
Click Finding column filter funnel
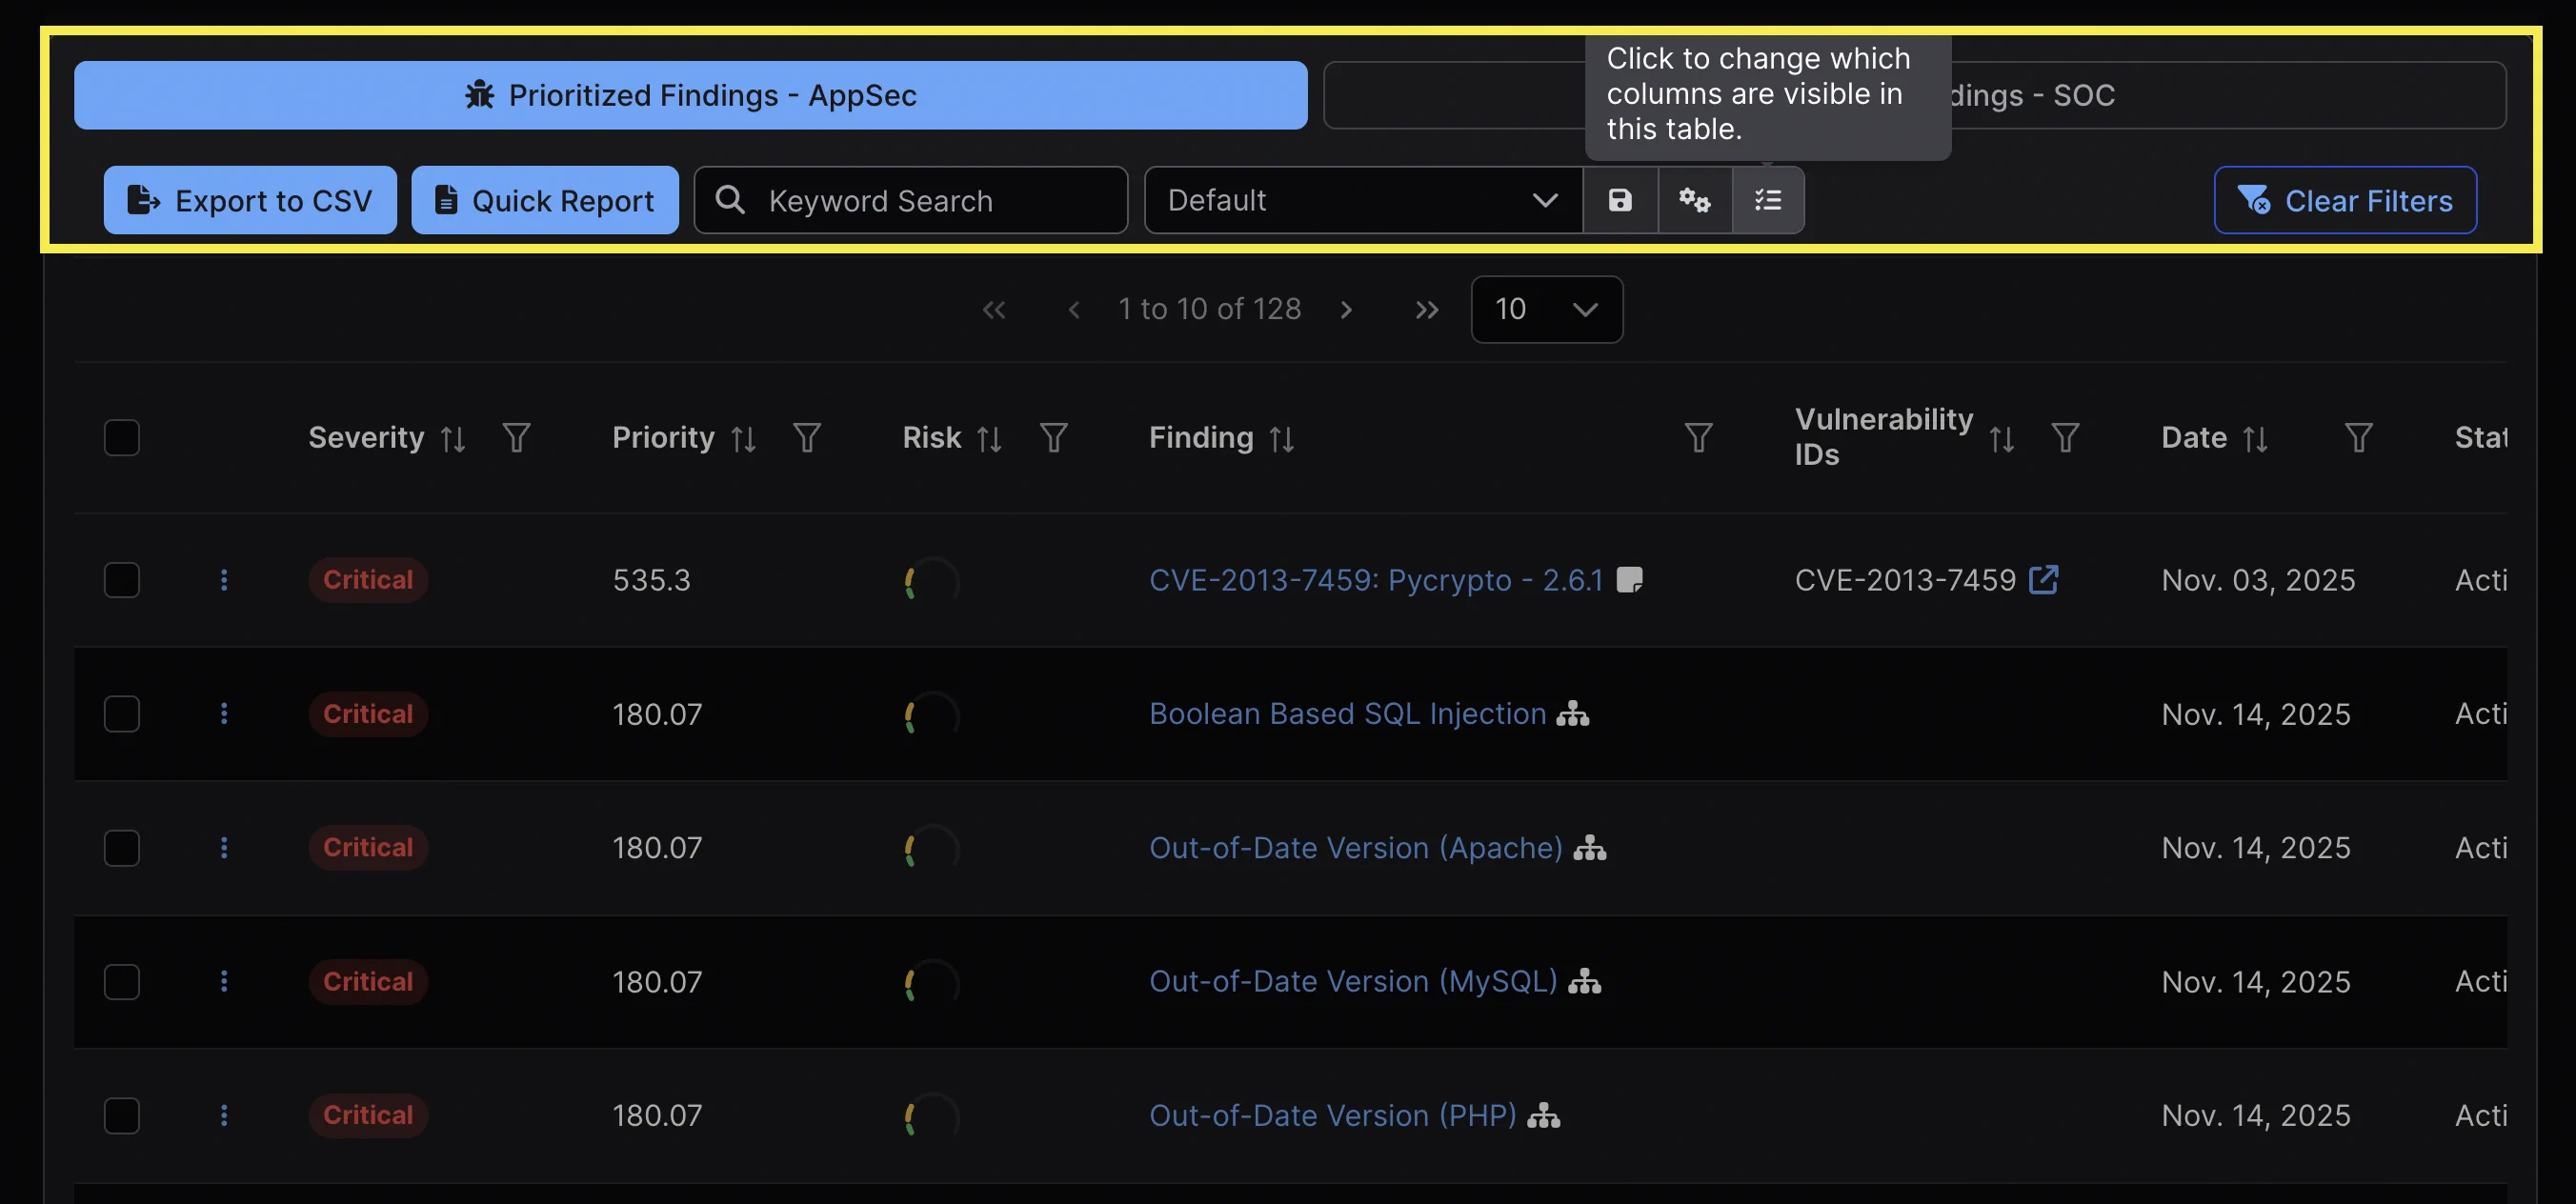1698,438
